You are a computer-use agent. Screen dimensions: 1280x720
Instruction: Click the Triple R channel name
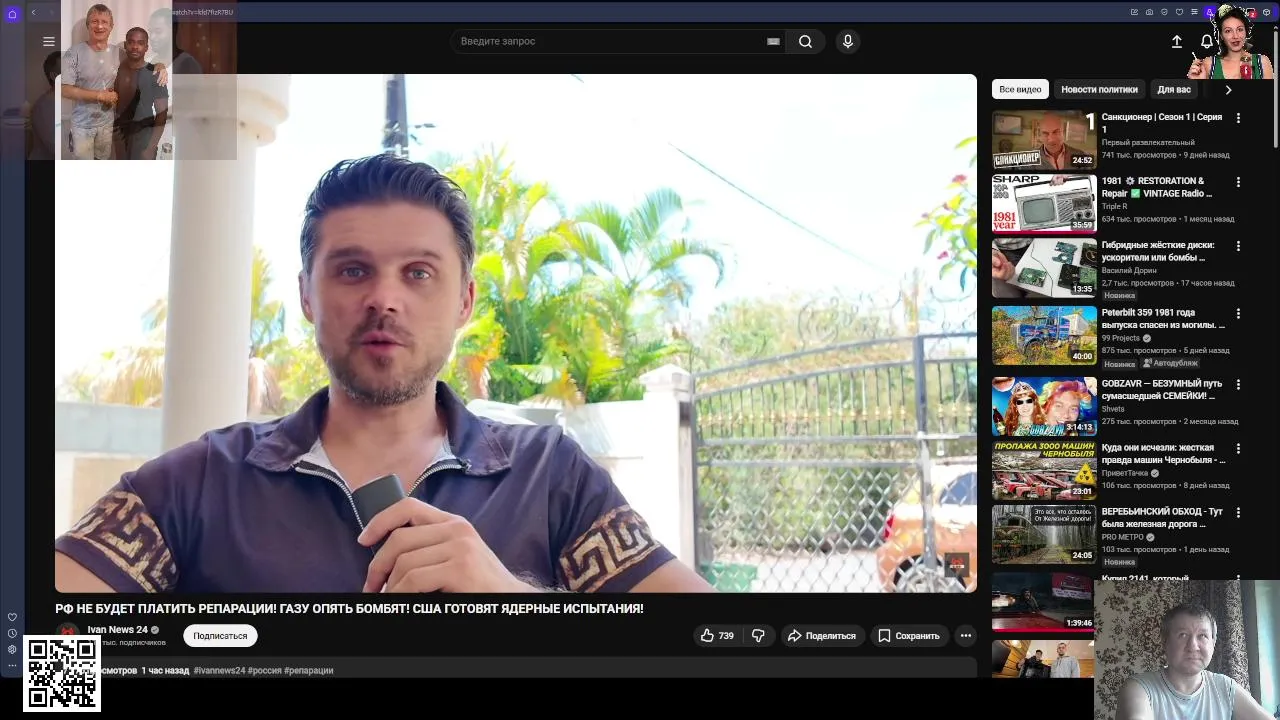[x=1114, y=206]
